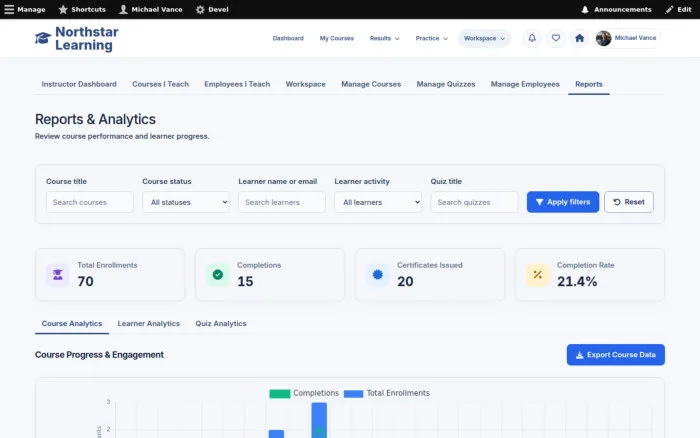
Task: Click the Reset filters button
Action: 629,202
